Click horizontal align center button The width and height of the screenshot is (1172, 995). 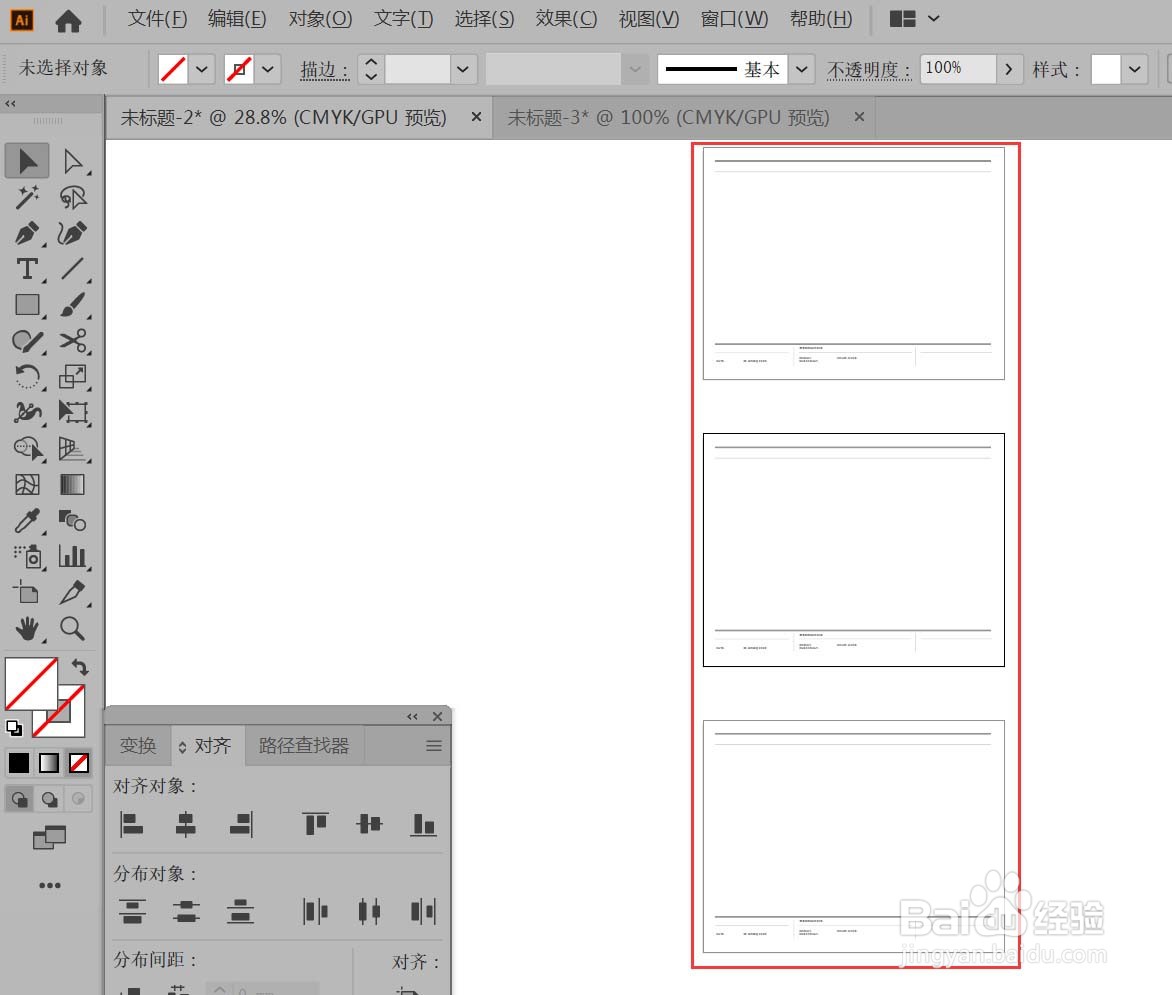coord(185,825)
